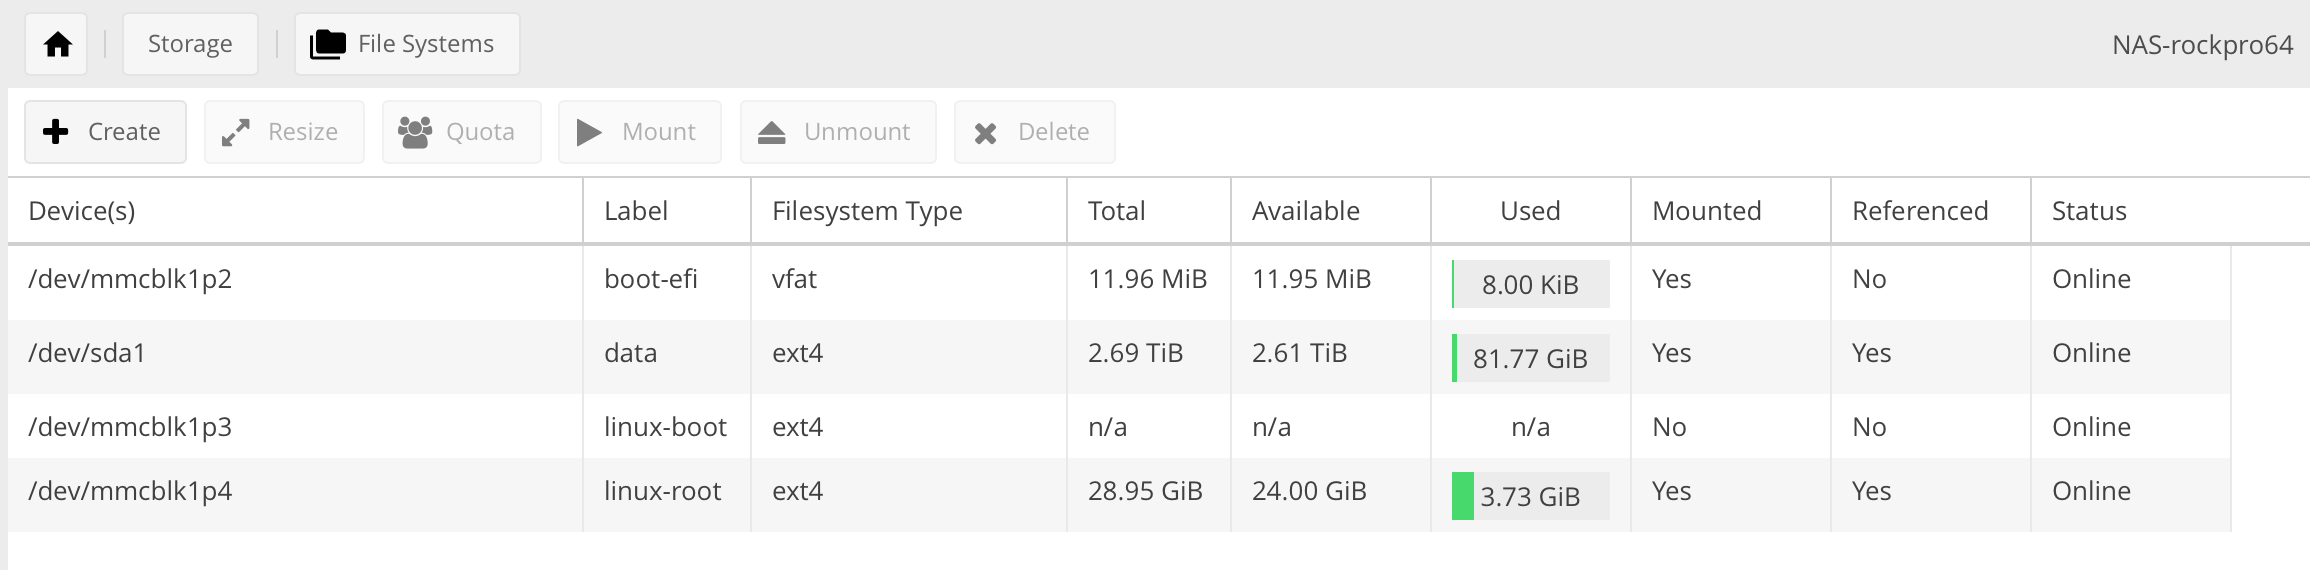Click the 3.73 GiB usage bar
The image size is (2310, 570).
click(x=1530, y=496)
